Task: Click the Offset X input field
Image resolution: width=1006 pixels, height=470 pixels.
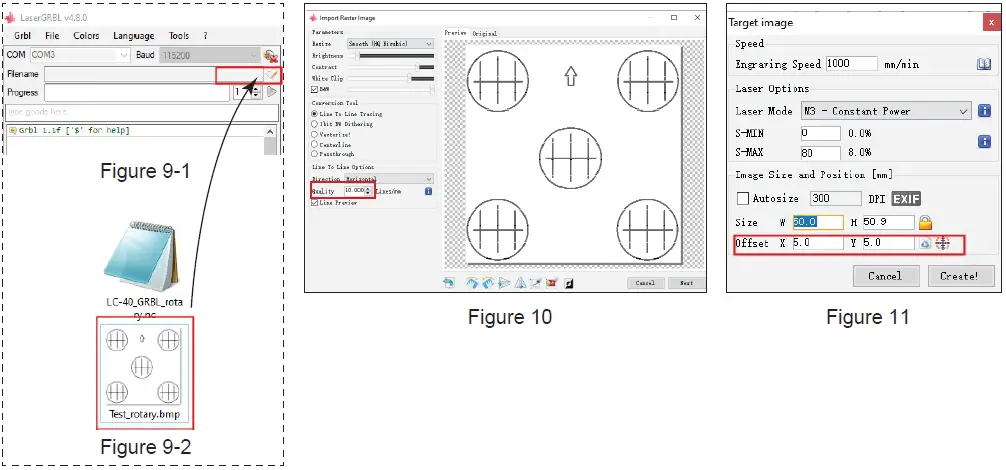Action: click(818, 243)
